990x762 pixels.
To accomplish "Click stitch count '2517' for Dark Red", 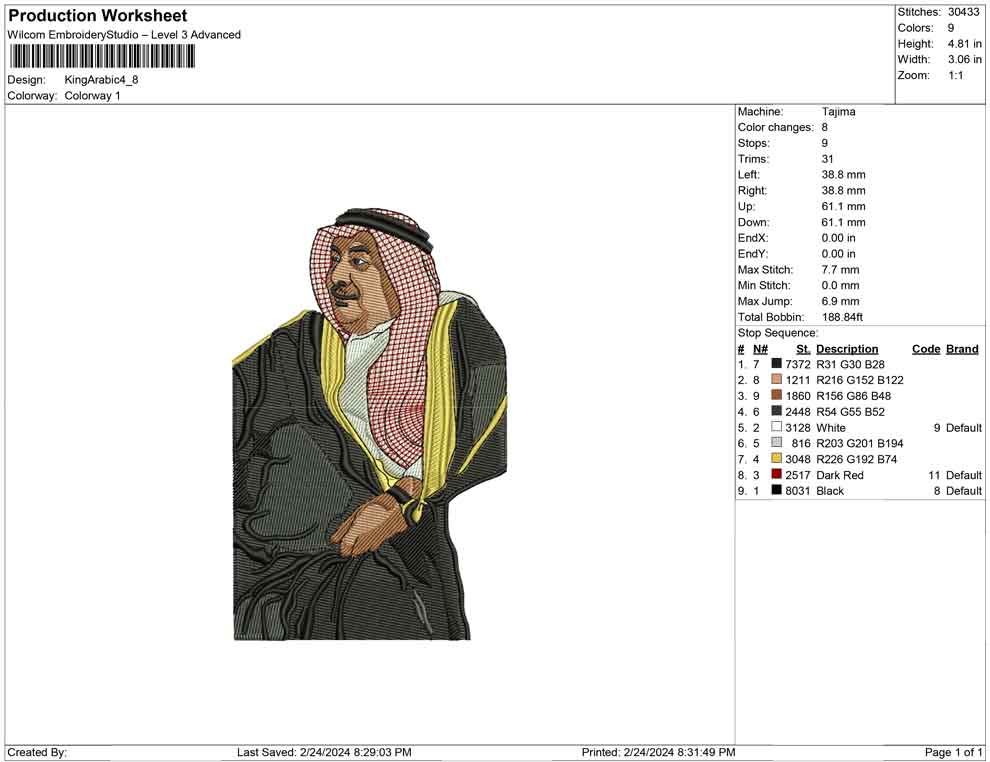I will click(x=797, y=475).
